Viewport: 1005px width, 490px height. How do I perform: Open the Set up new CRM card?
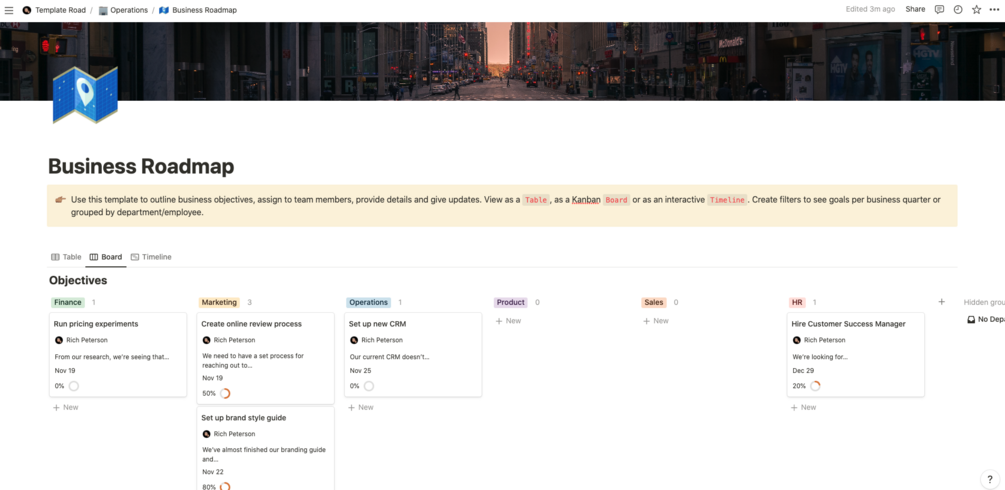coord(413,355)
